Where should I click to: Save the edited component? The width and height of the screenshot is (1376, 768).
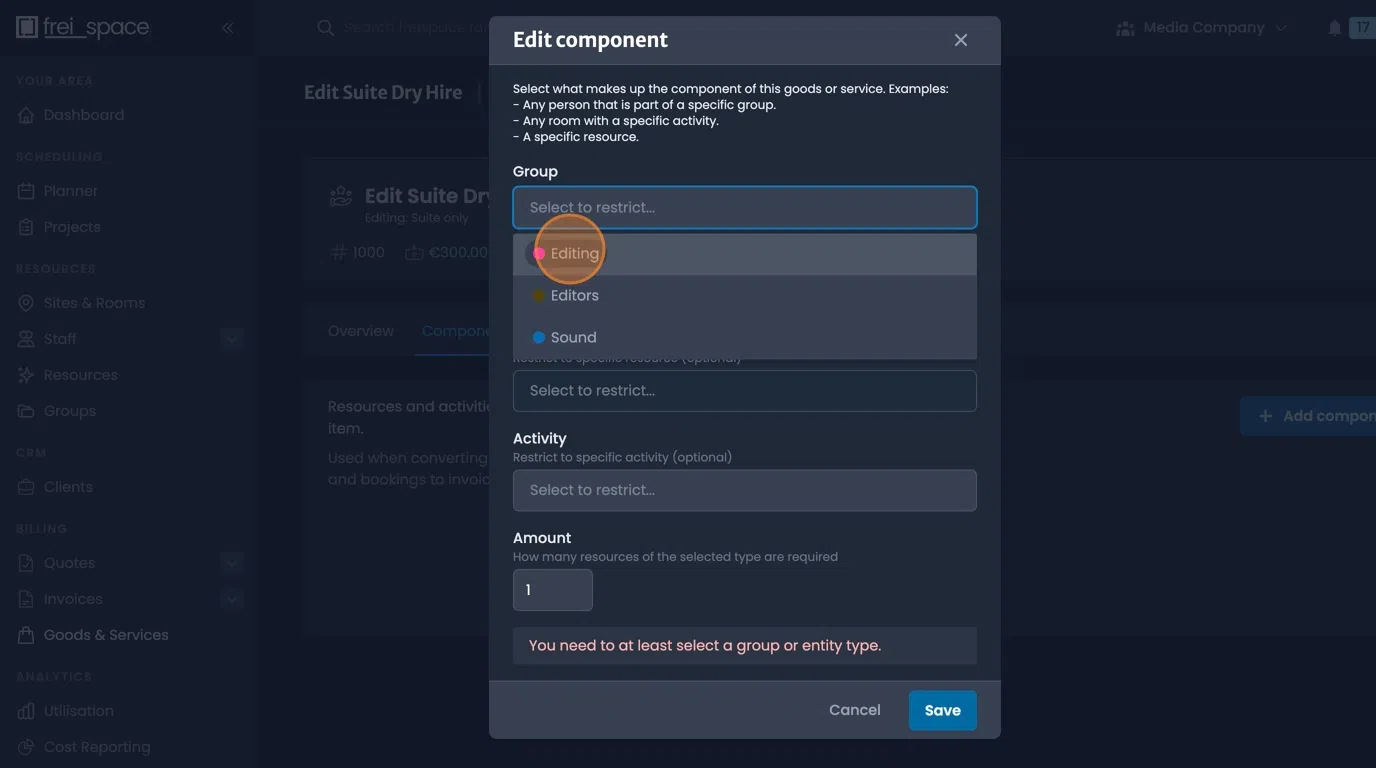point(942,709)
